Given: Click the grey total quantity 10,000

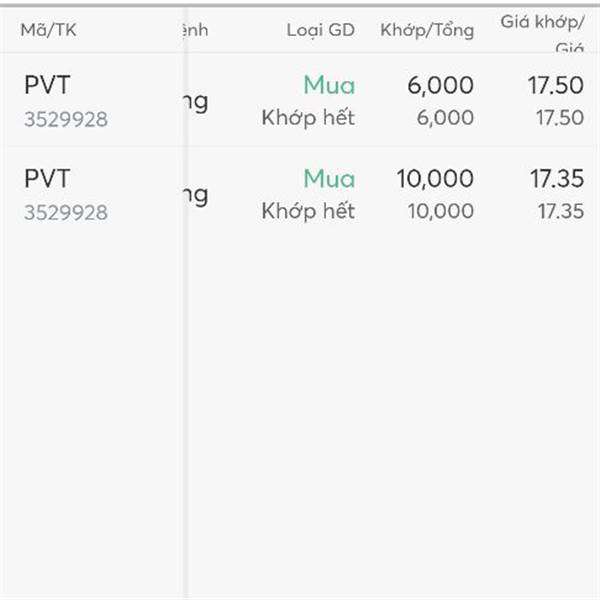Looking at the screenshot, I should [x=441, y=211].
